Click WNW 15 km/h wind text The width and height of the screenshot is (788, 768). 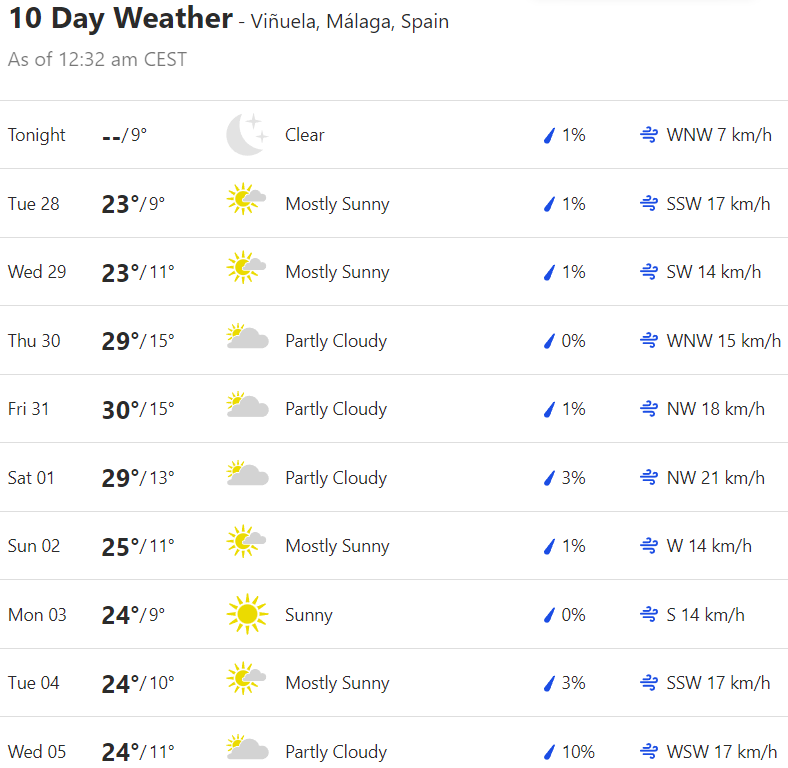click(723, 341)
